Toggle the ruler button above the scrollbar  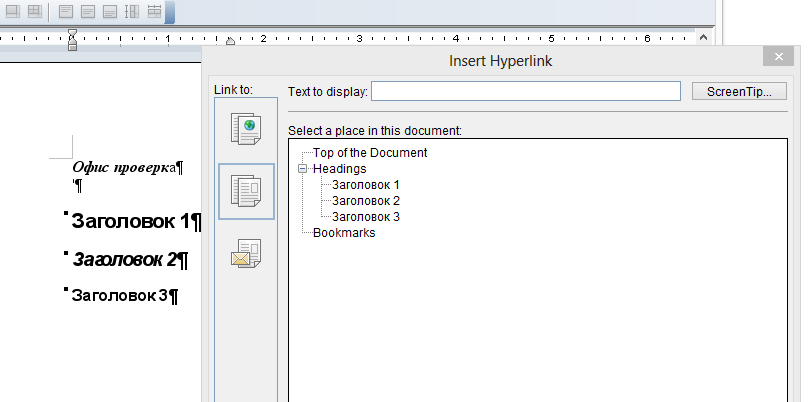tap(703, 38)
